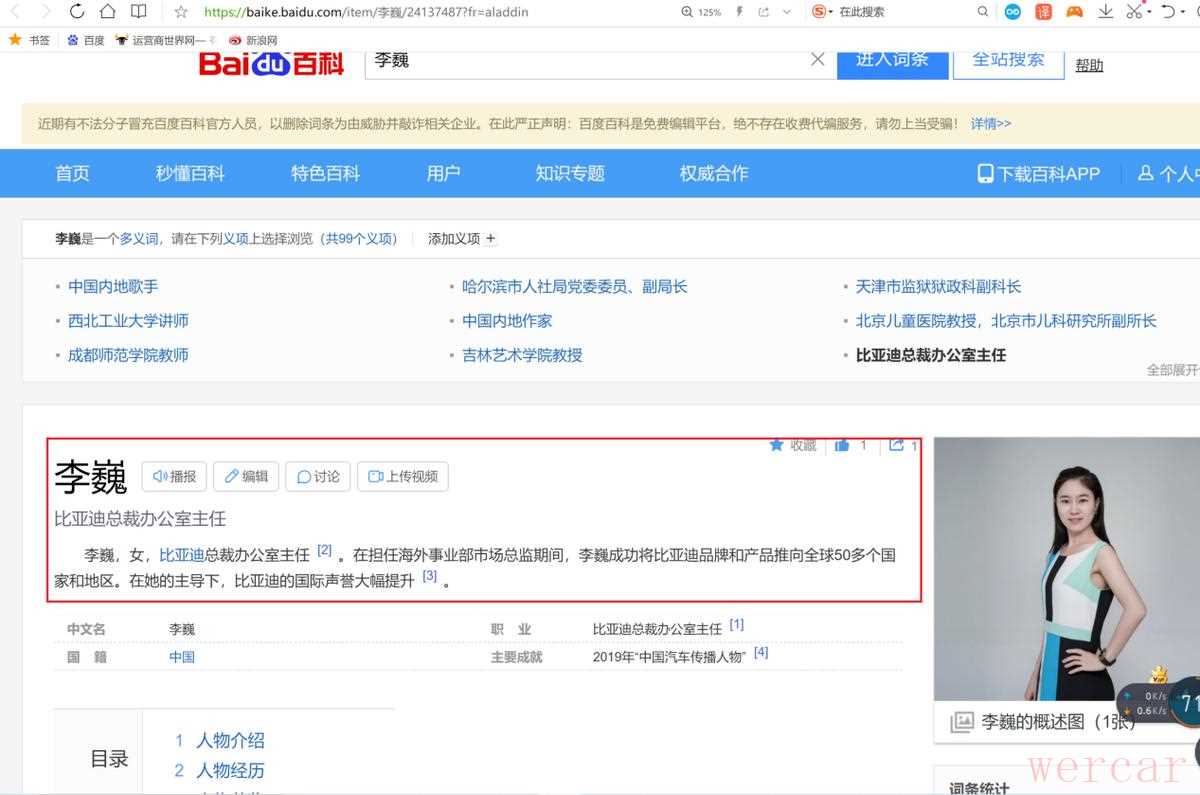The height and width of the screenshot is (795, 1200).
Task: Click the 收藏 star icon on article
Action: [776, 445]
